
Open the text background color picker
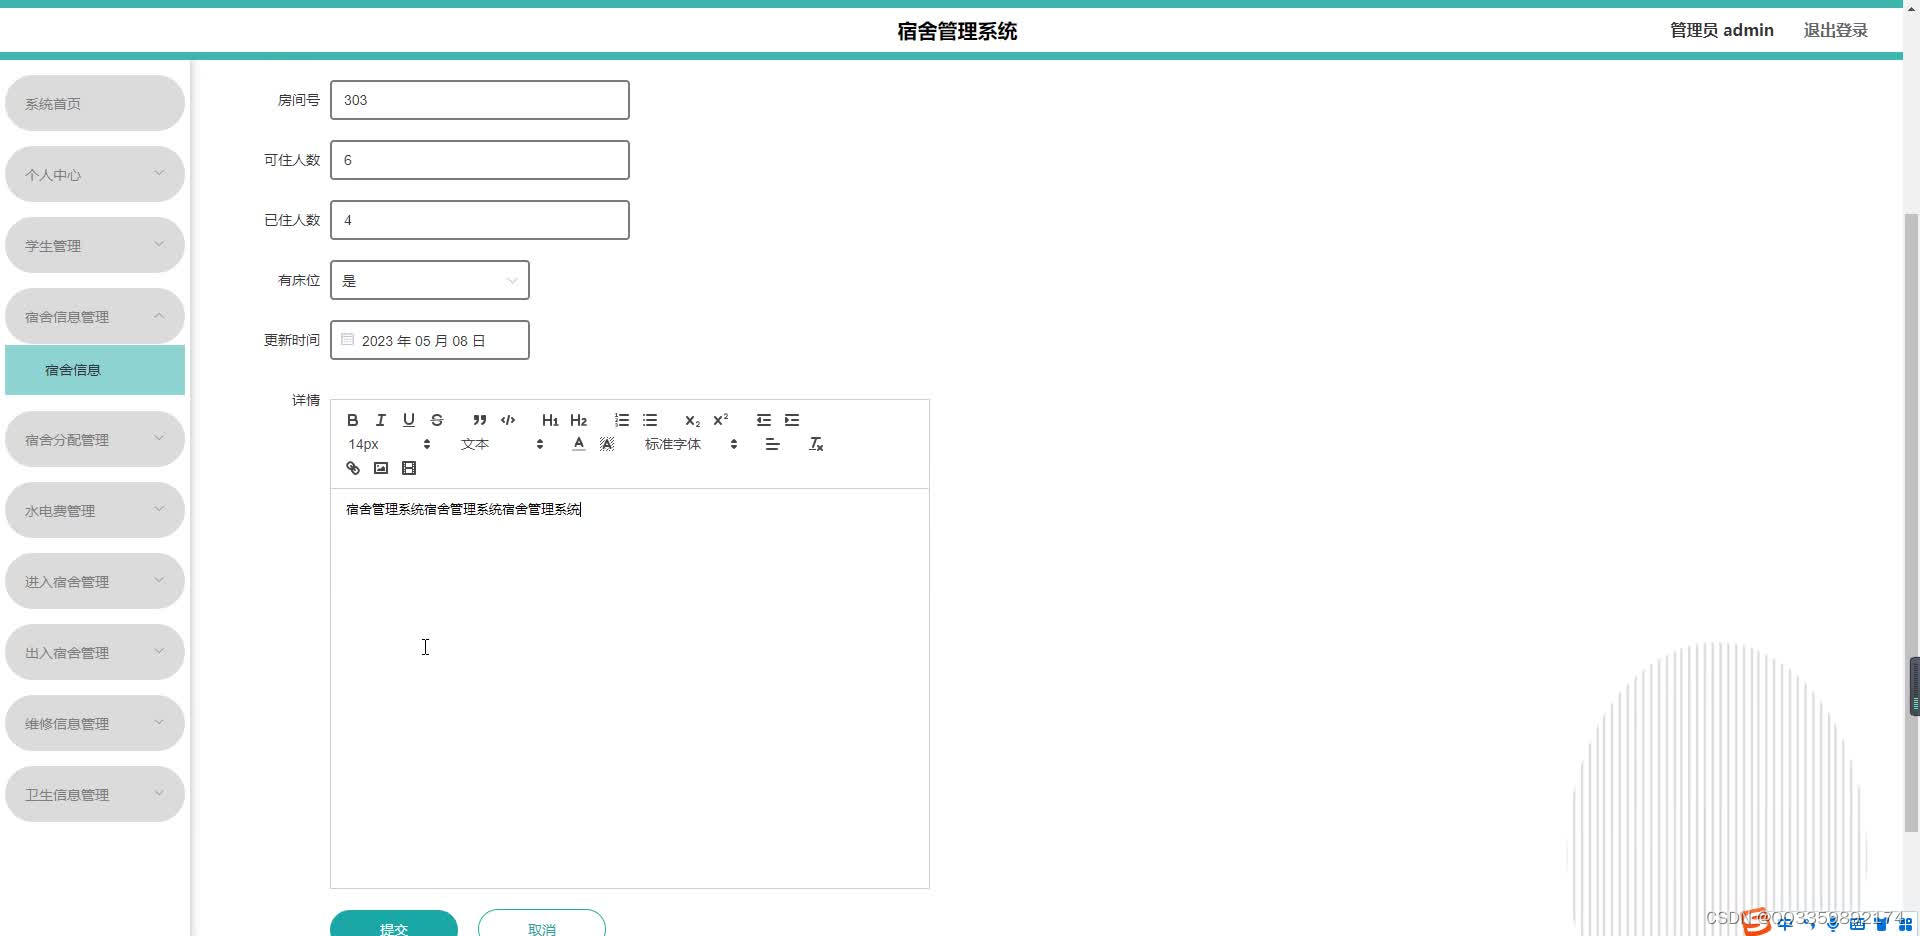(x=606, y=444)
